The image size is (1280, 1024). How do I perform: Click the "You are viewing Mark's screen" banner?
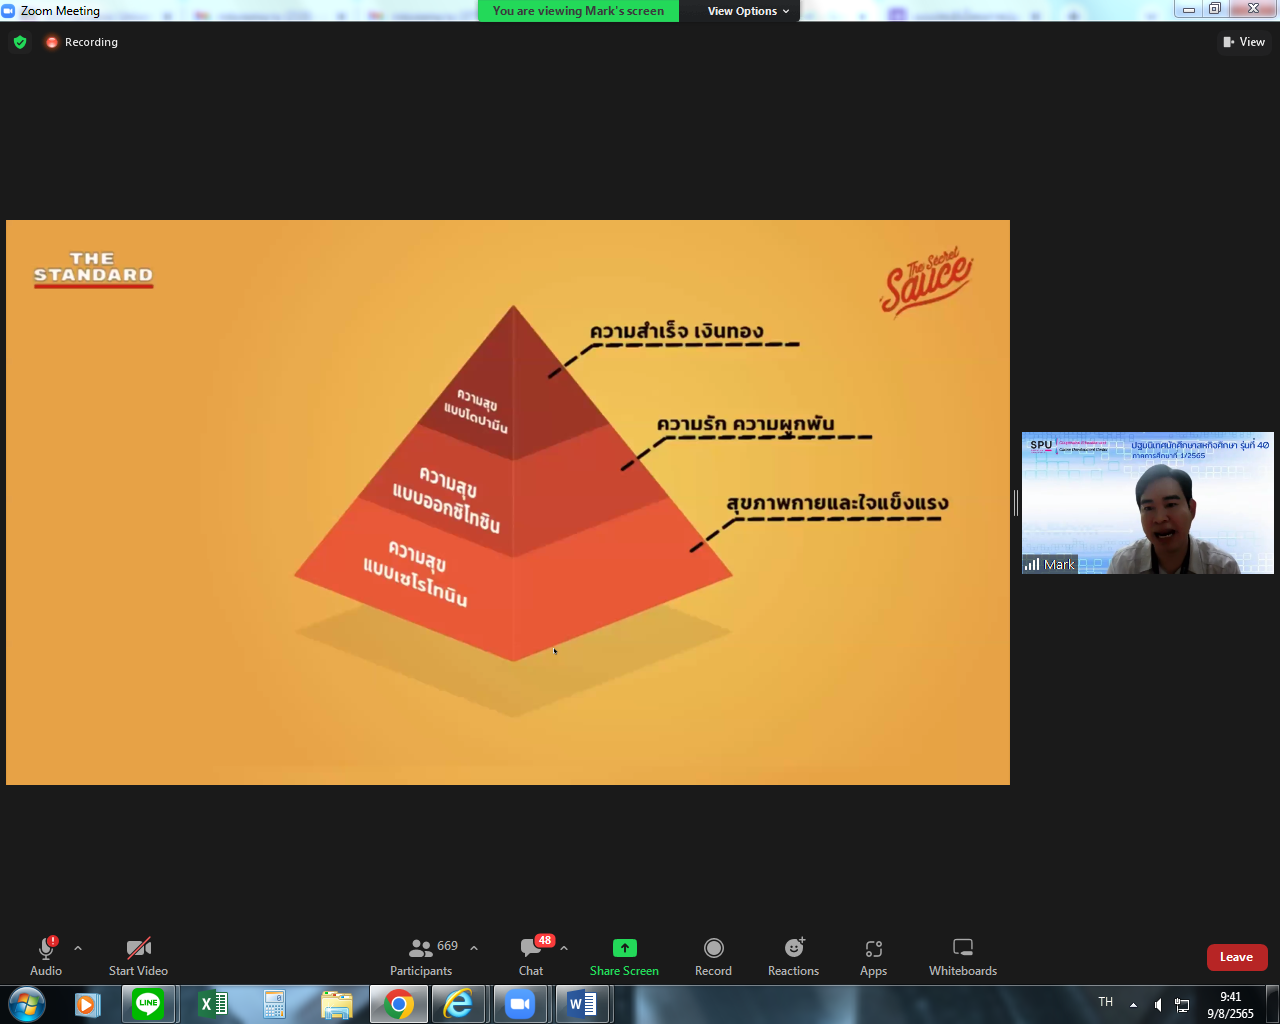578,11
